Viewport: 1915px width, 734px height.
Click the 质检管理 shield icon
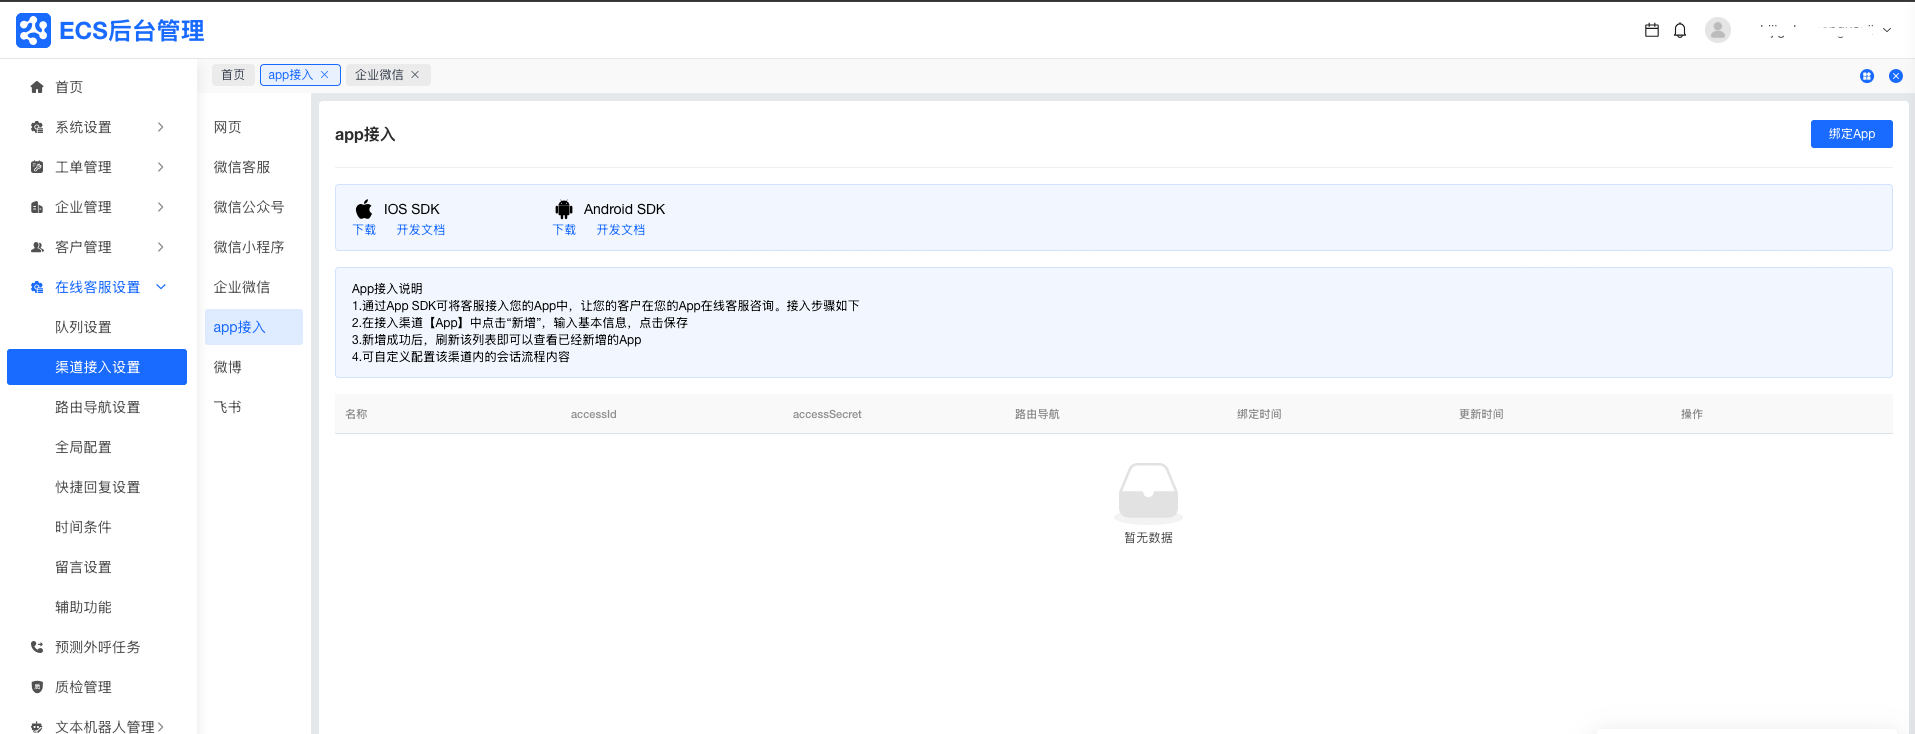coord(37,687)
